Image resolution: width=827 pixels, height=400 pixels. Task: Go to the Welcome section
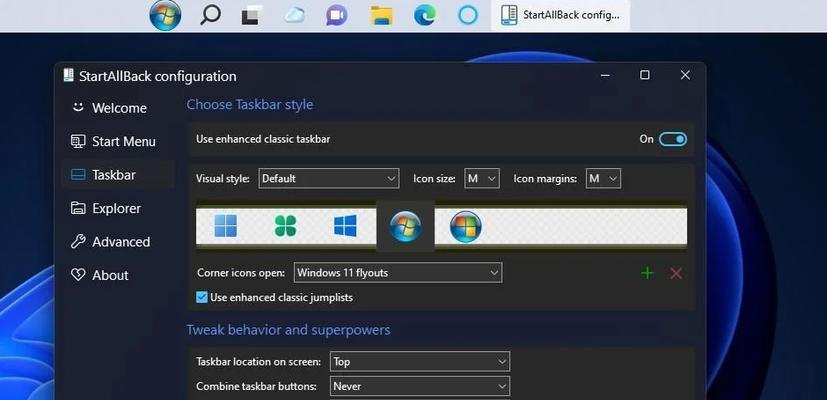point(118,108)
